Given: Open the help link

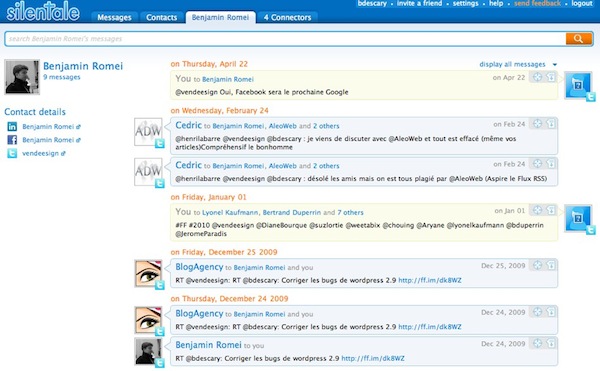Looking at the screenshot, I should click(x=496, y=3).
